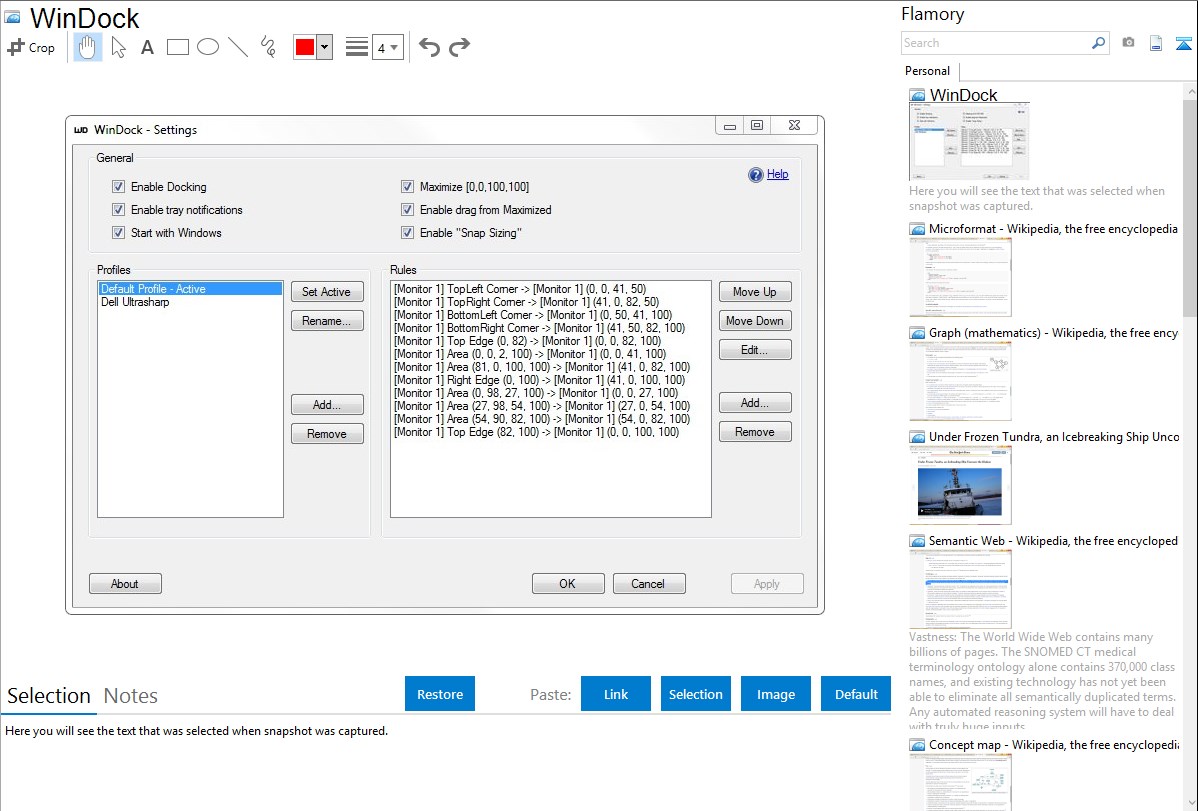Toggle Enable "Snap Sizing" checkbox
This screenshot has height=811, width=1198.
(x=408, y=233)
